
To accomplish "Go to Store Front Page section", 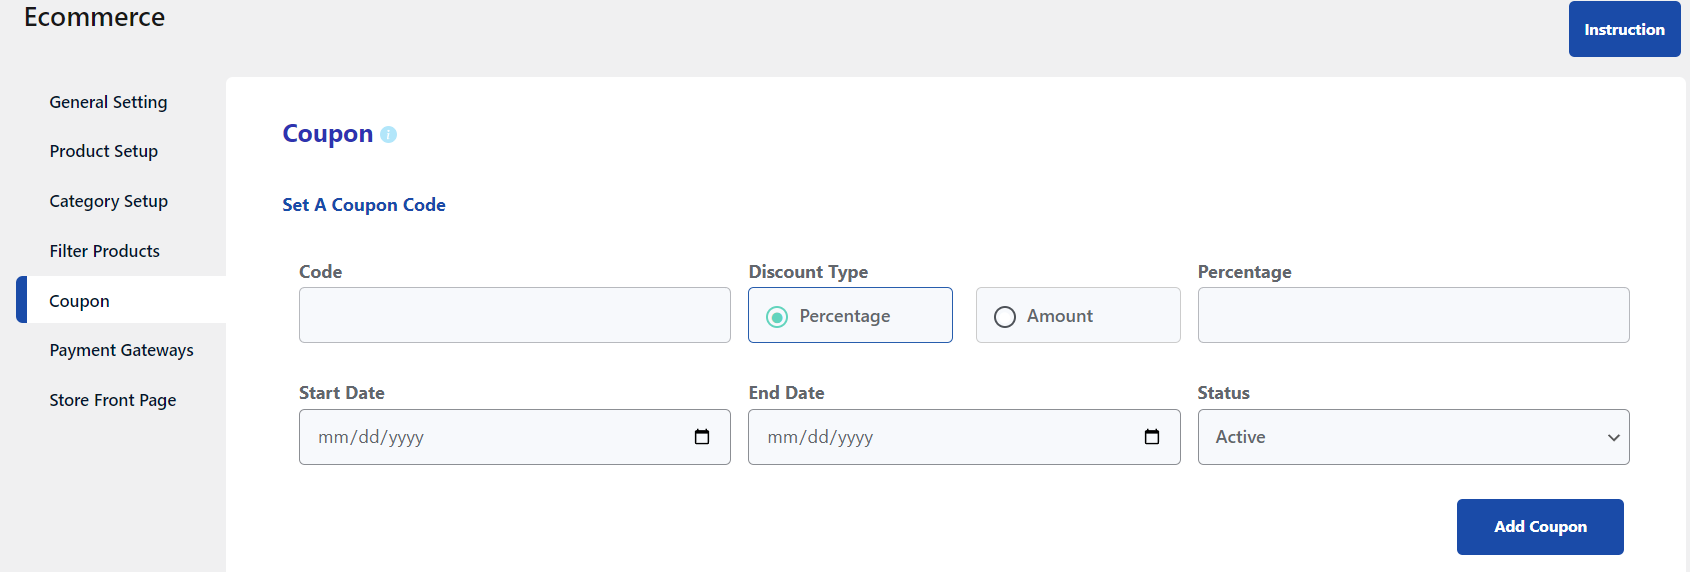I will pos(113,400).
